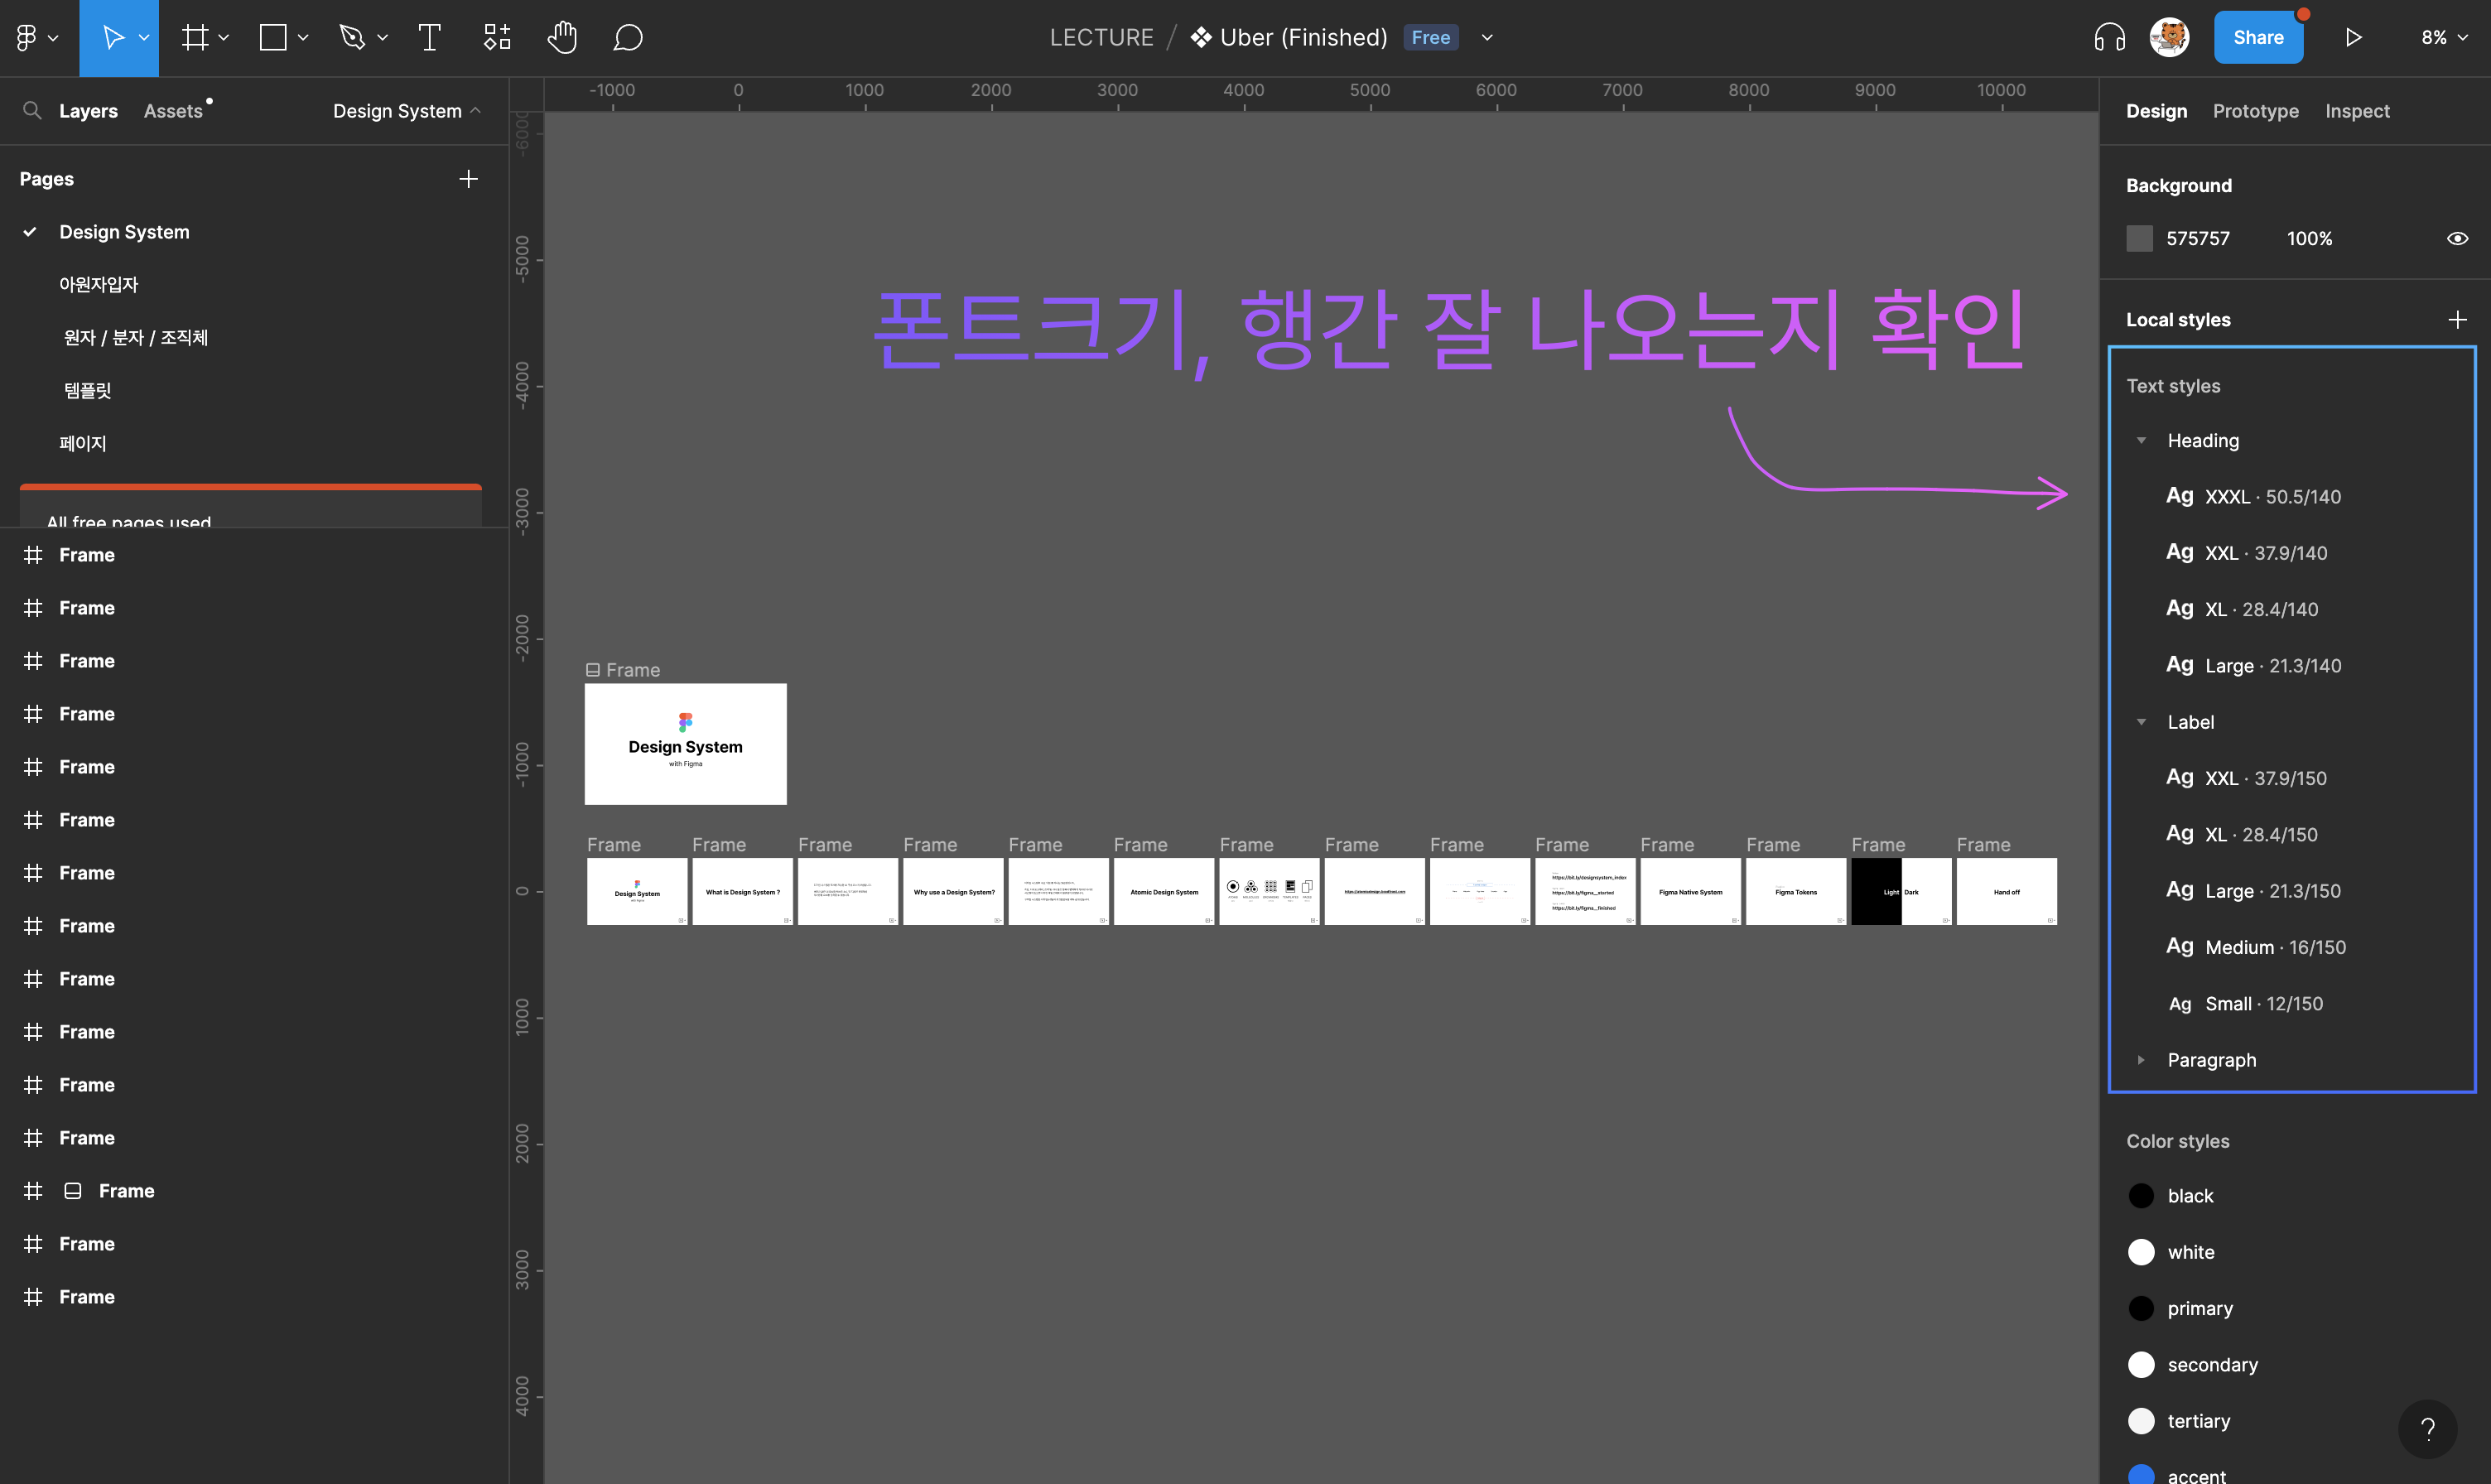
Task: Open the 템플릿 page
Action: (88, 391)
